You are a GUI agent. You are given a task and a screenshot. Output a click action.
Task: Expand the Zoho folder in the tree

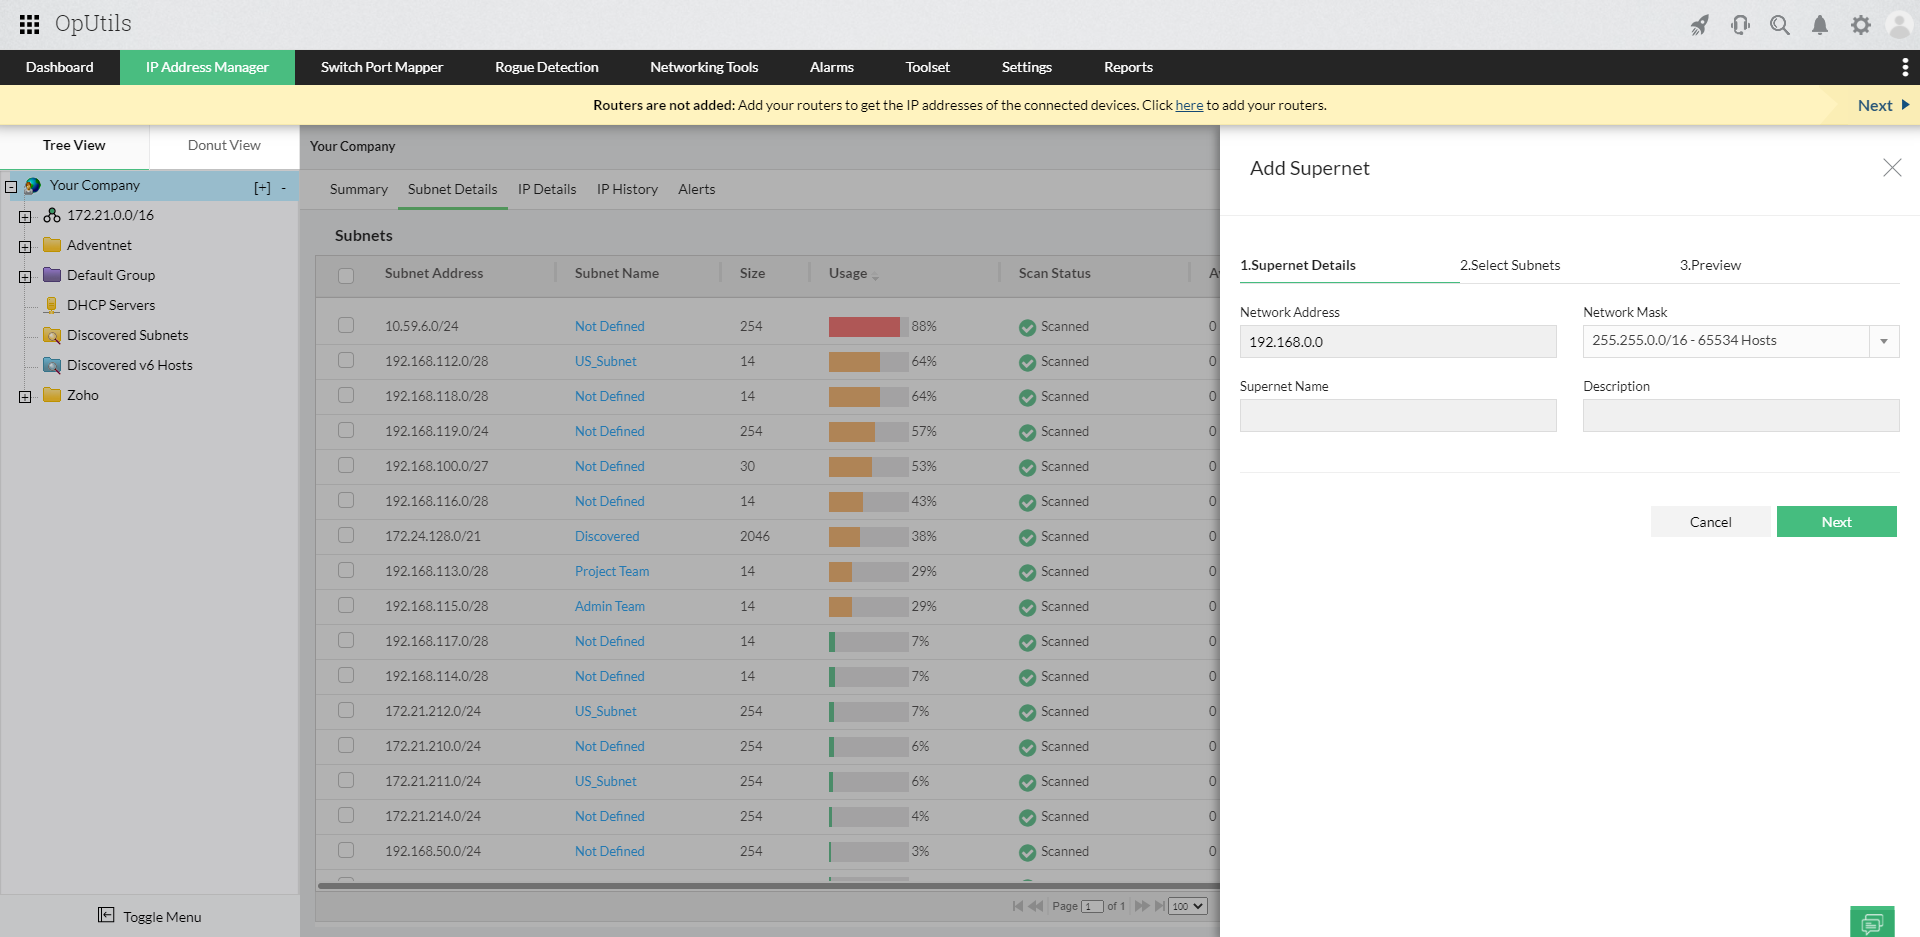(25, 395)
